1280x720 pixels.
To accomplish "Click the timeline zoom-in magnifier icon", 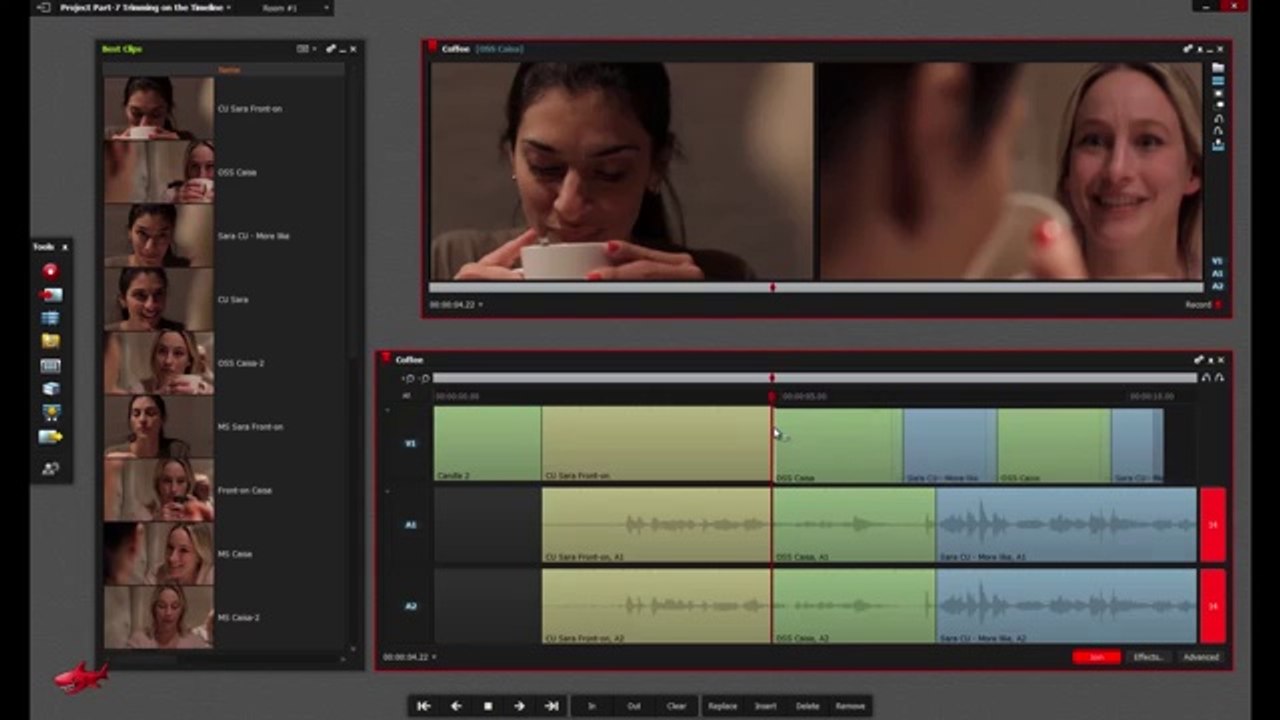I will click(408, 379).
